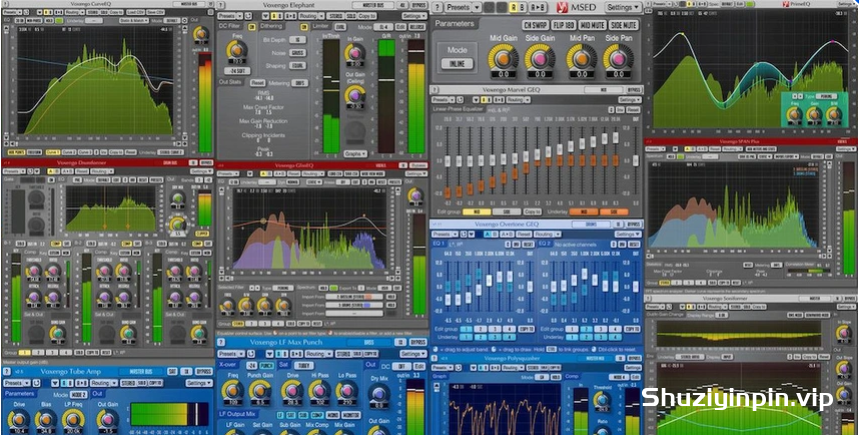Open the MSED Presets arrow dropdown

(x=477, y=7)
